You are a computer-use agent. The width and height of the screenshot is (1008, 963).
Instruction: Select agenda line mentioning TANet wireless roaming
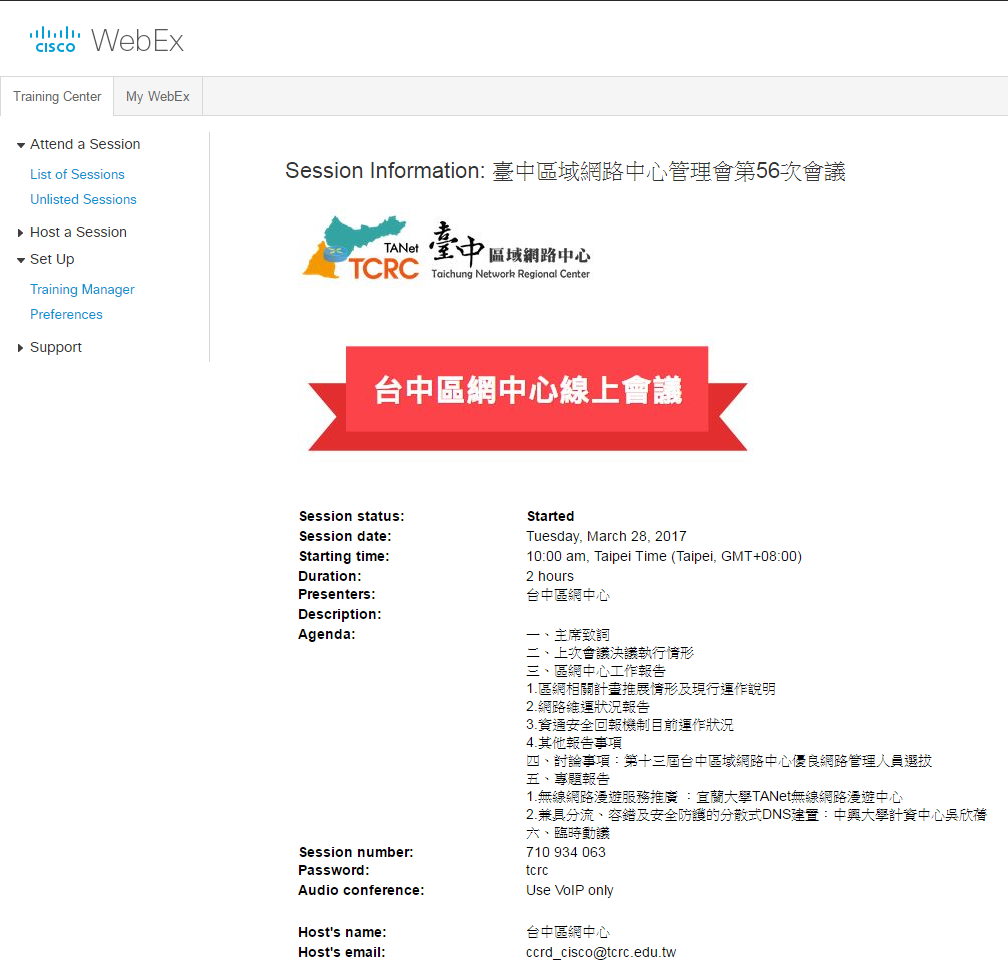pyautogui.click(x=714, y=797)
